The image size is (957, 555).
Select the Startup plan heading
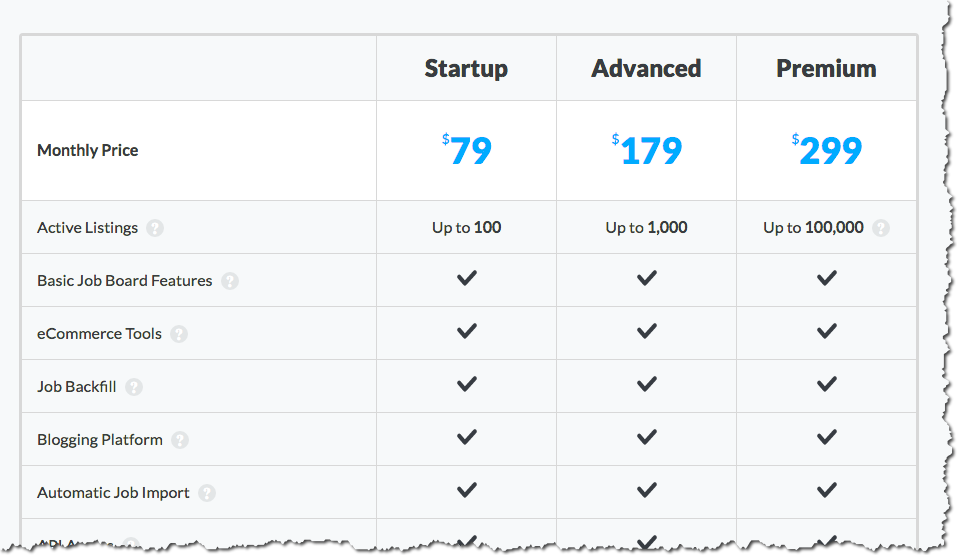(x=466, y=69)
